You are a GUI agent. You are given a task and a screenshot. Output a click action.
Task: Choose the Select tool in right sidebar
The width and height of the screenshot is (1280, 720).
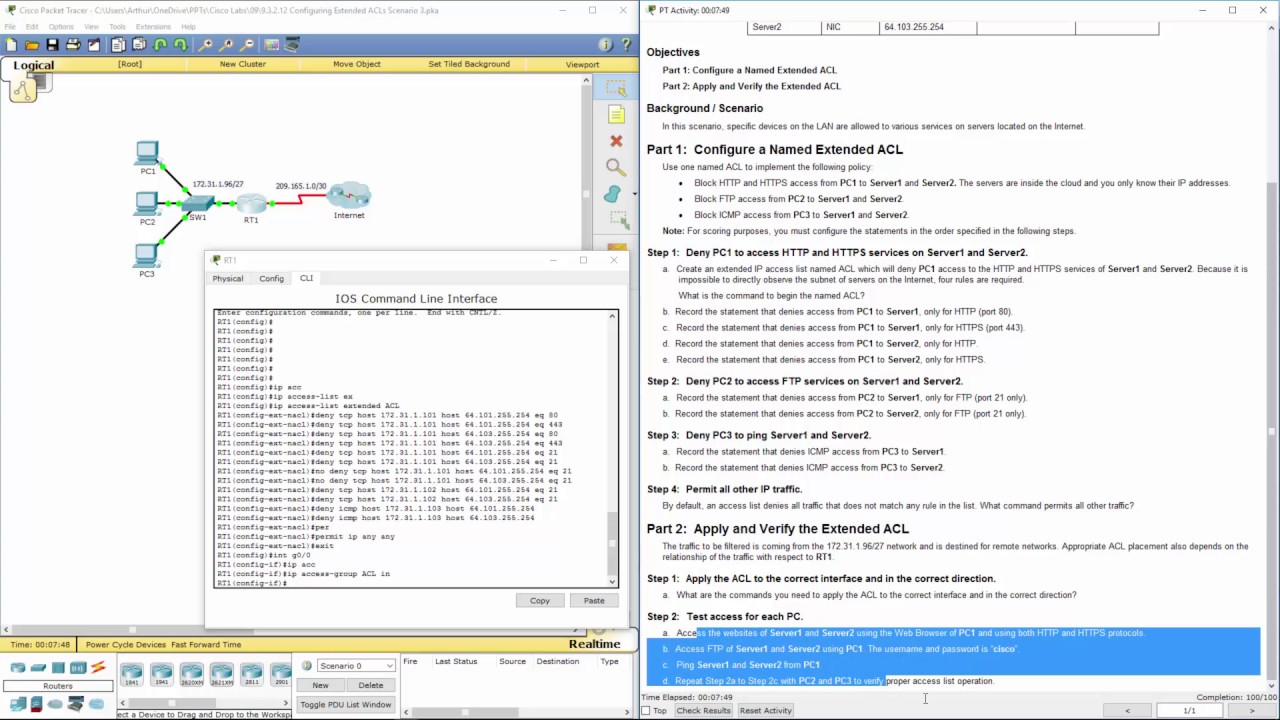pyautogui.click(x=616, y=88)
